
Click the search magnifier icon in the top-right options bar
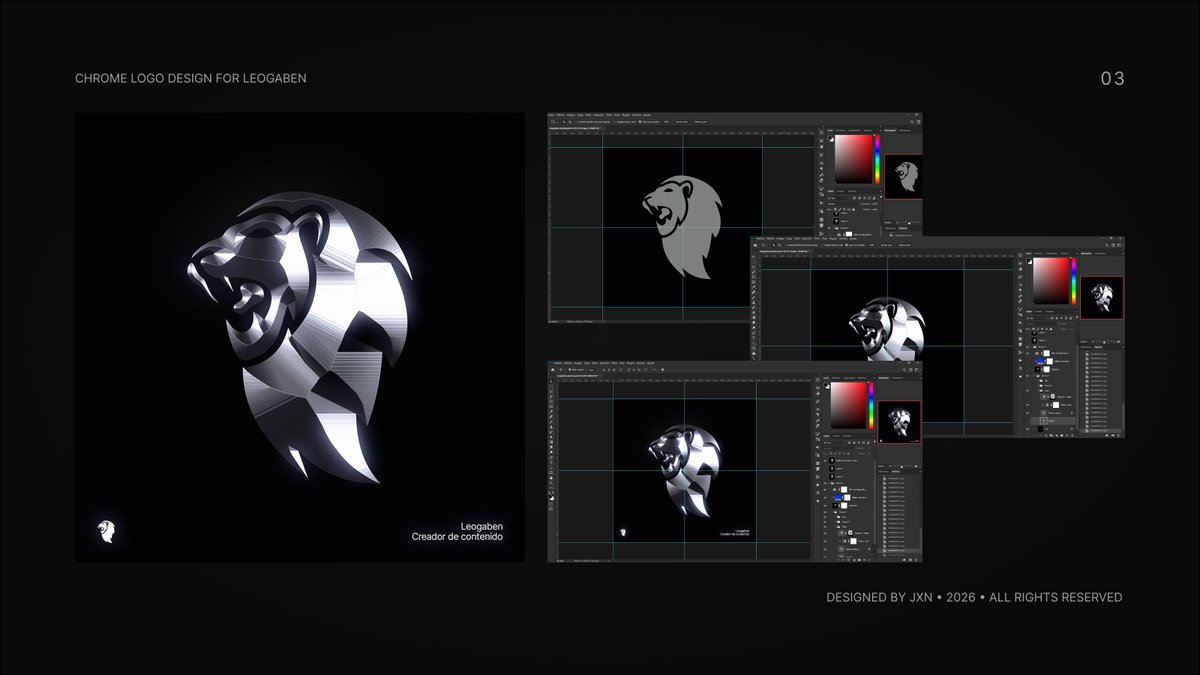click(x=904, y=369)
